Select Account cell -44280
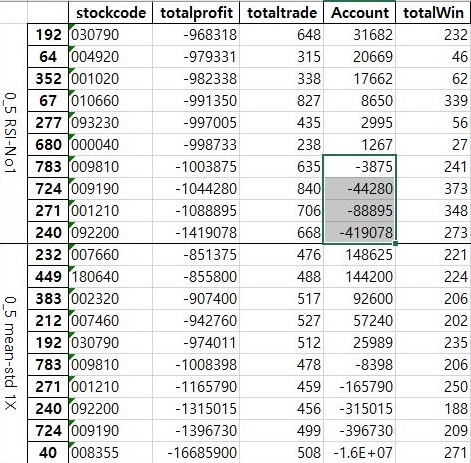 (x=359, y=189)
